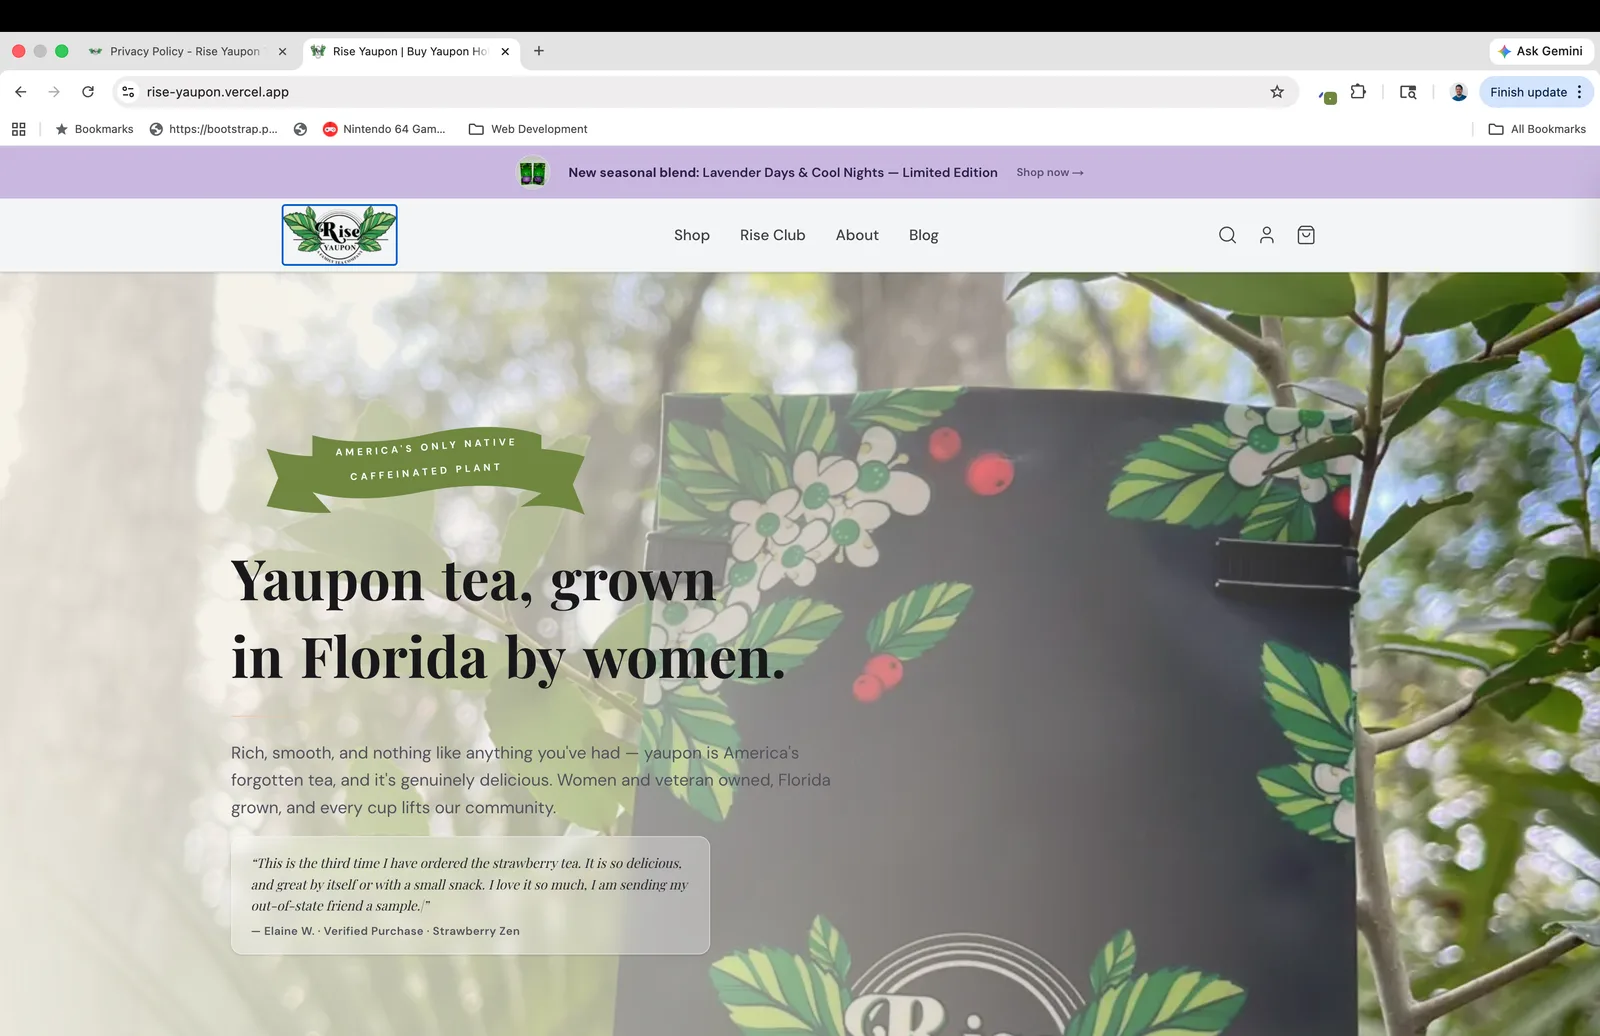
Task: Click the New seasonal blend announcement text
Action: [783, 172]
